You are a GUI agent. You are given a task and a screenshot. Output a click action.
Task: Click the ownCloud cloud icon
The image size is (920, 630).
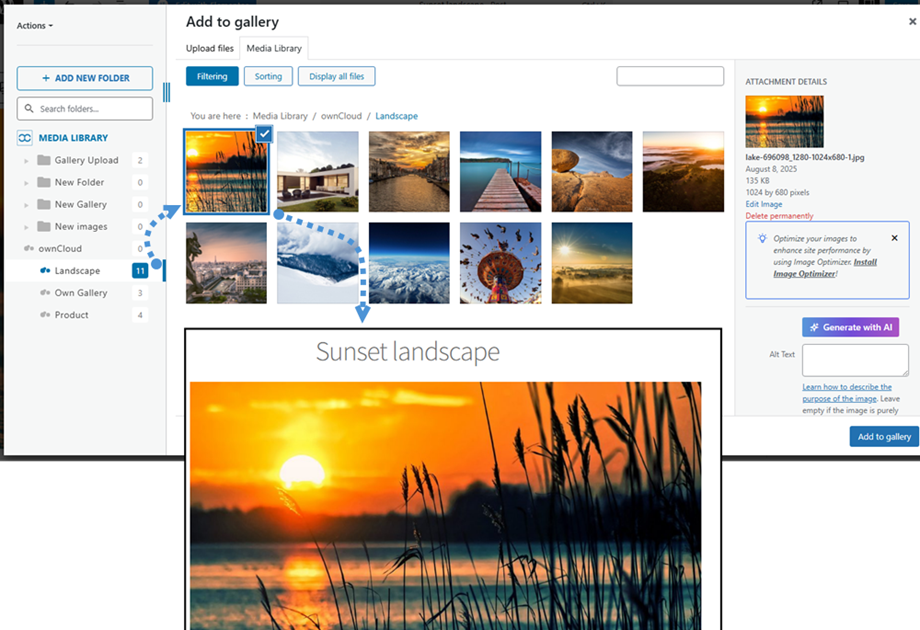pyautogui.click(x=30, y=249)
